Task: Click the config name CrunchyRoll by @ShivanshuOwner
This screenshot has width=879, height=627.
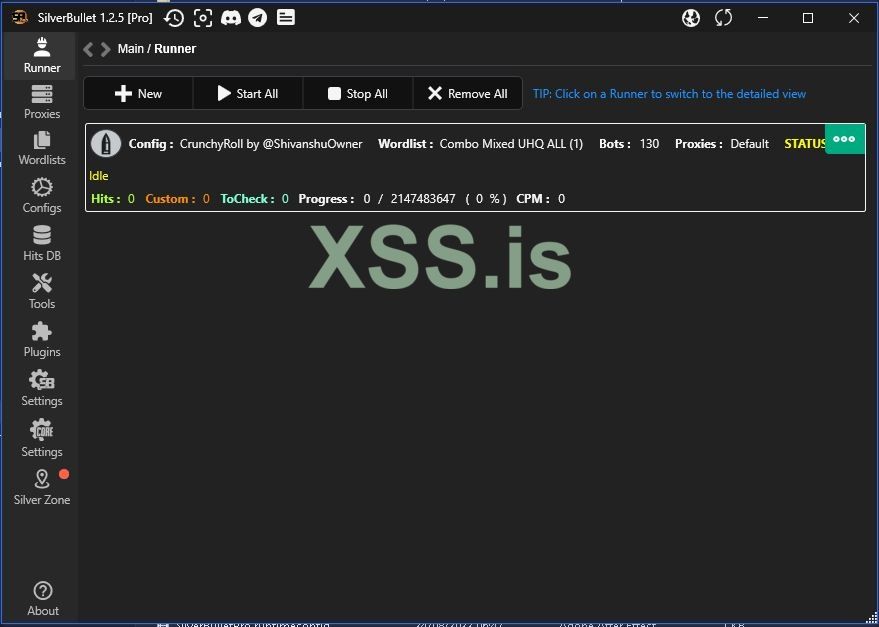Action: 271,144
